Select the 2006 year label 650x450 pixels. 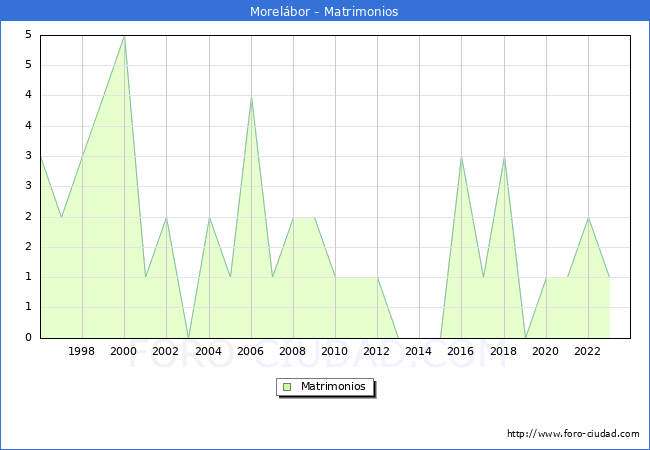coord(251,351)
